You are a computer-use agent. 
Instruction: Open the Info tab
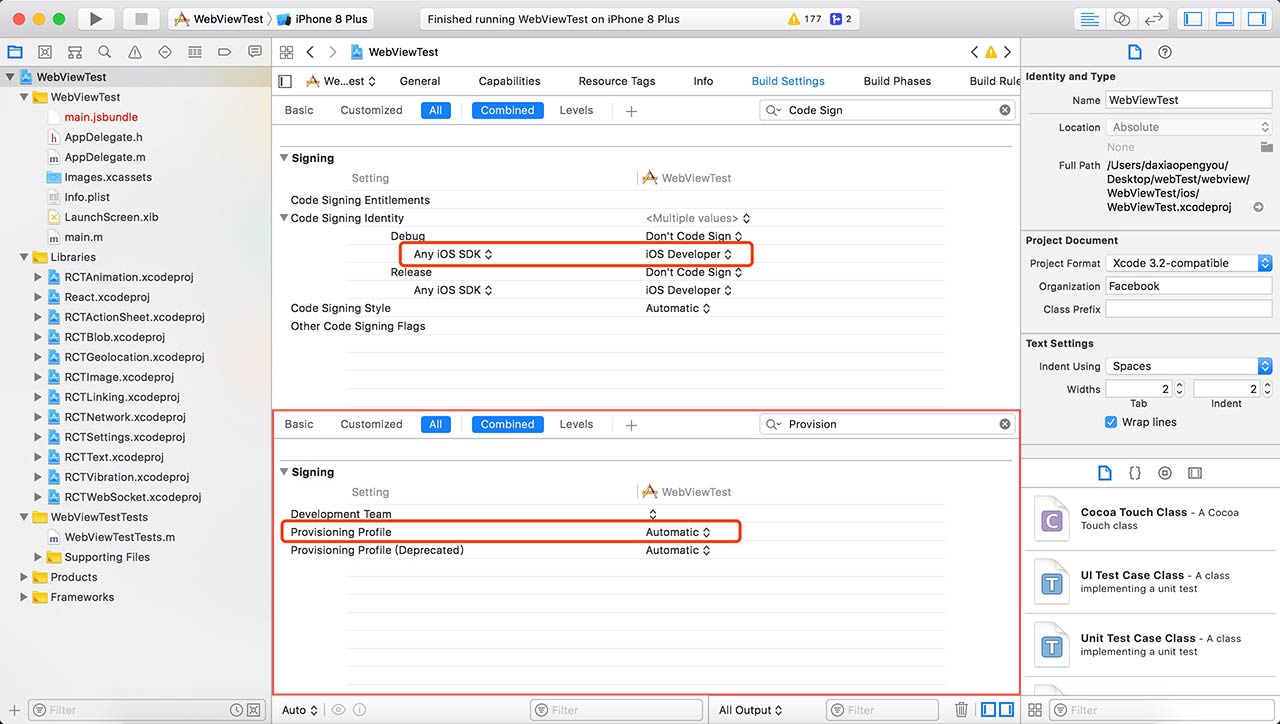(703, 81)
